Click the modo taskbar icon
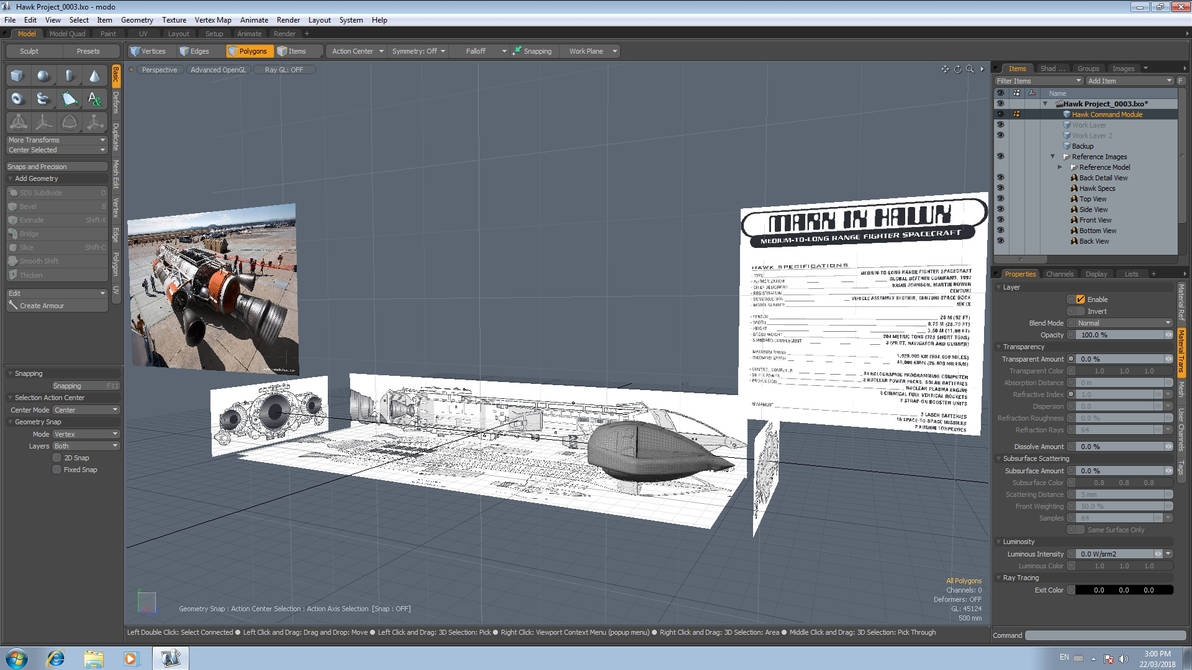The width and height of the screenshot is (1192, 670). click(170, 659)
